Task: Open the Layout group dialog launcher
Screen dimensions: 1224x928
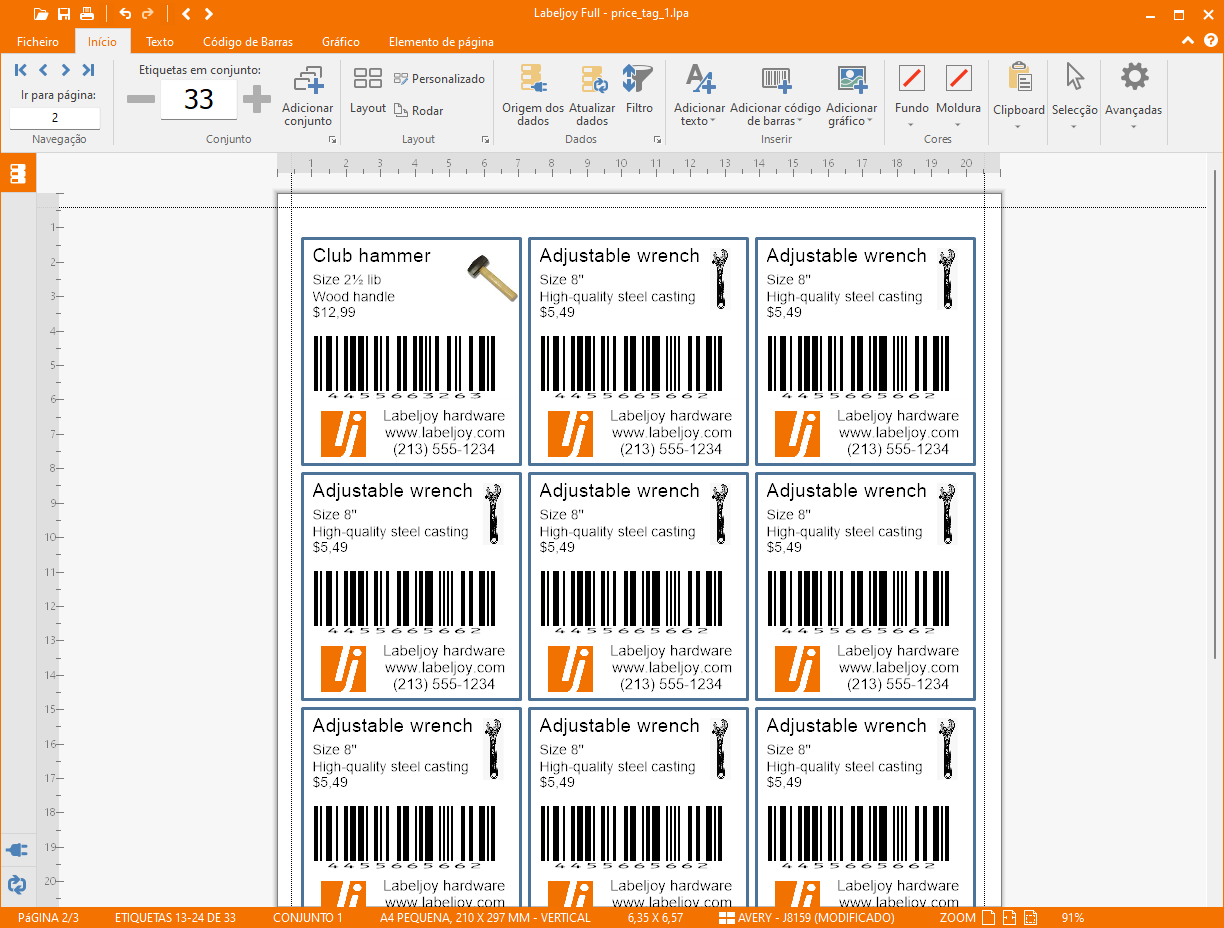Action: [486, 140]
